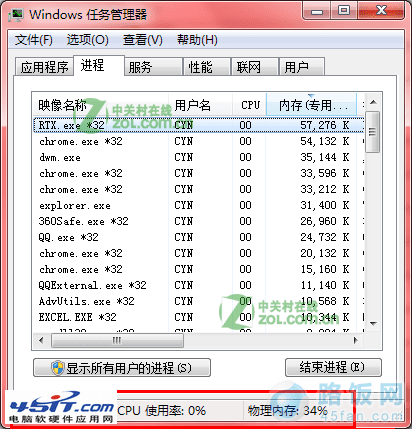412x429 pixels.
Task: Select chrome.exe process using 33,212 K
Action: tap(199, 189)
